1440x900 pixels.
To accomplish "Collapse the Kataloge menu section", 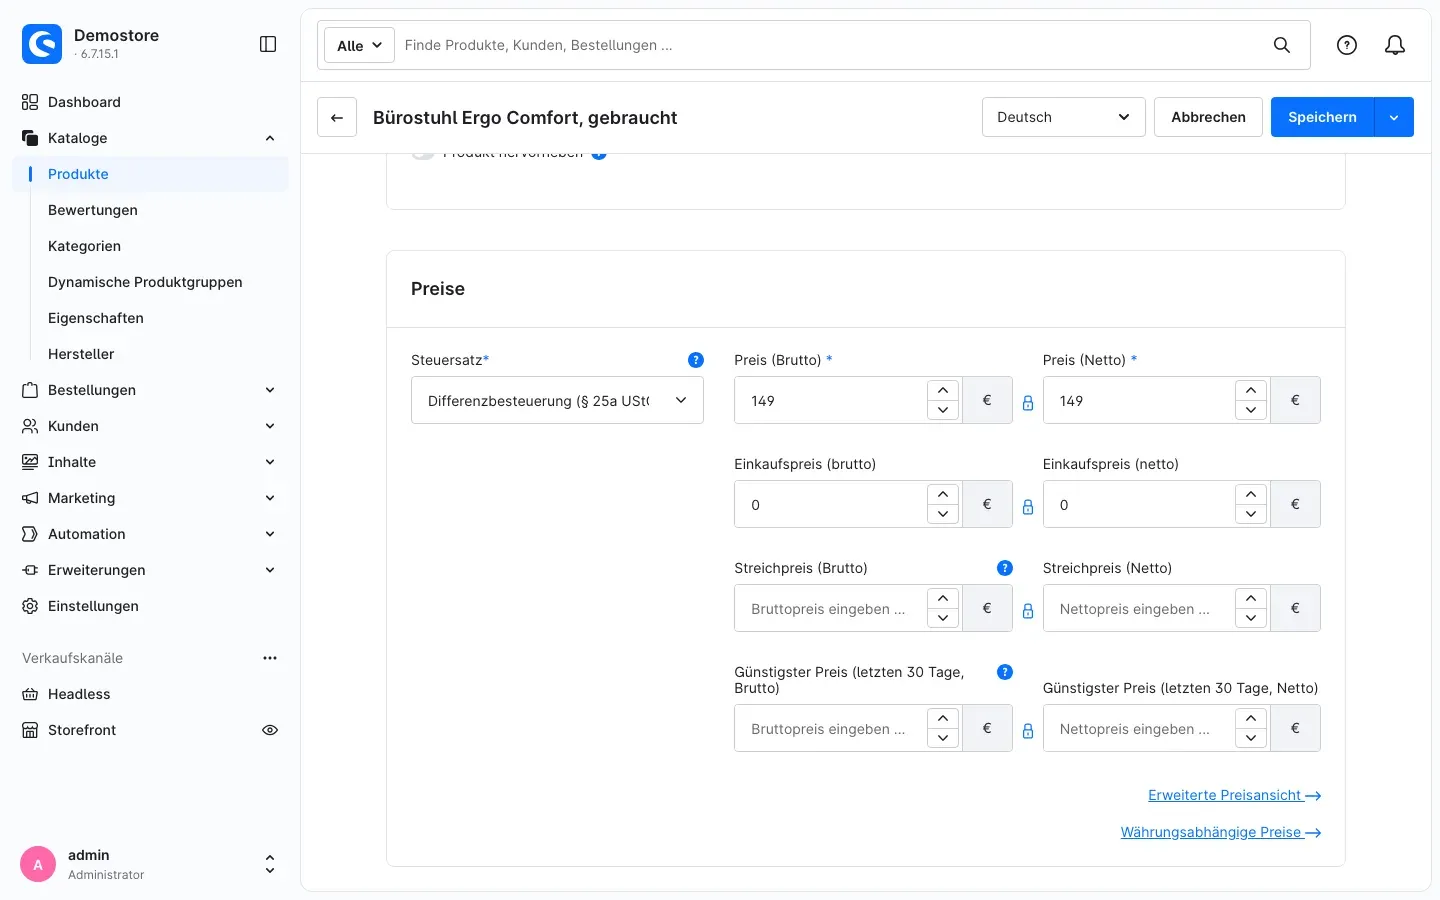I will [270, 138].
